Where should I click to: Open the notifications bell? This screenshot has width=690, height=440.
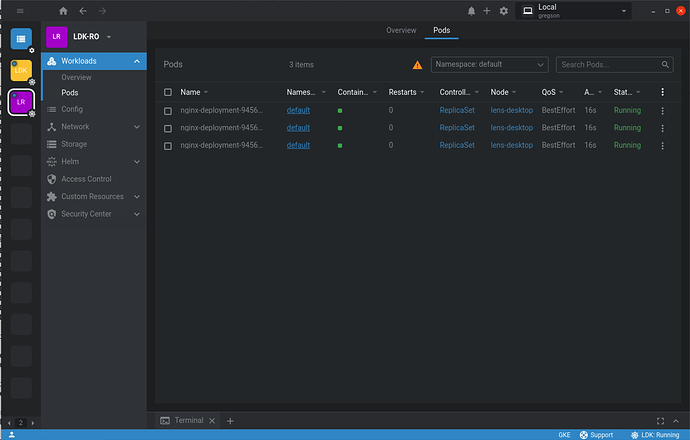tap(471, 11)
